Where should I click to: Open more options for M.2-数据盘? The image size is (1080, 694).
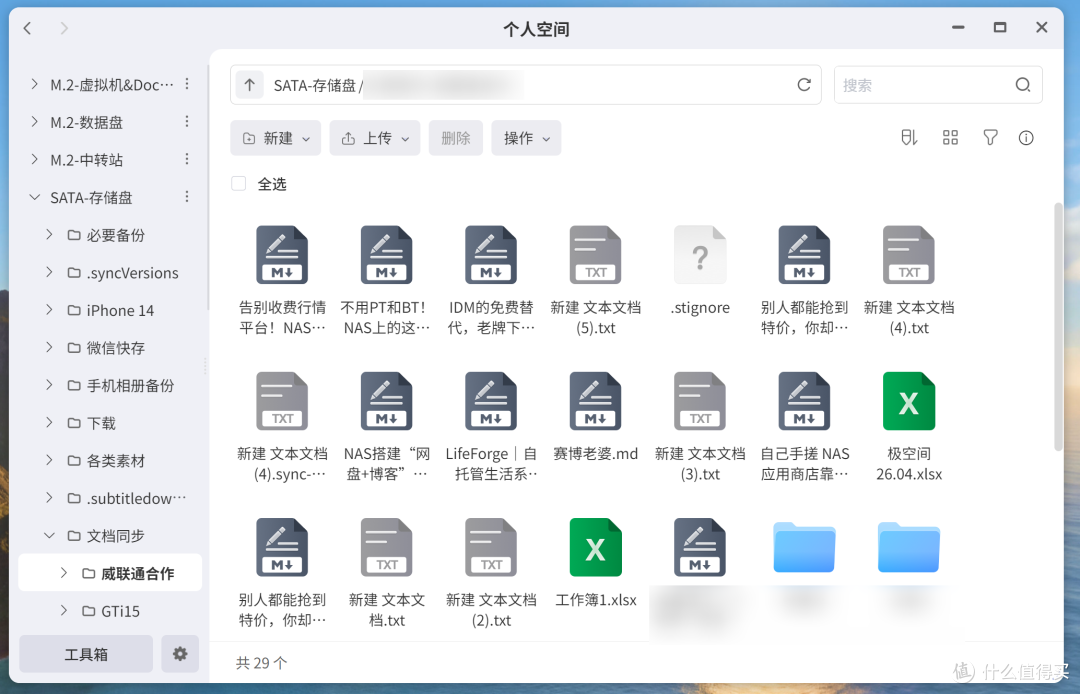click(187, 121)
